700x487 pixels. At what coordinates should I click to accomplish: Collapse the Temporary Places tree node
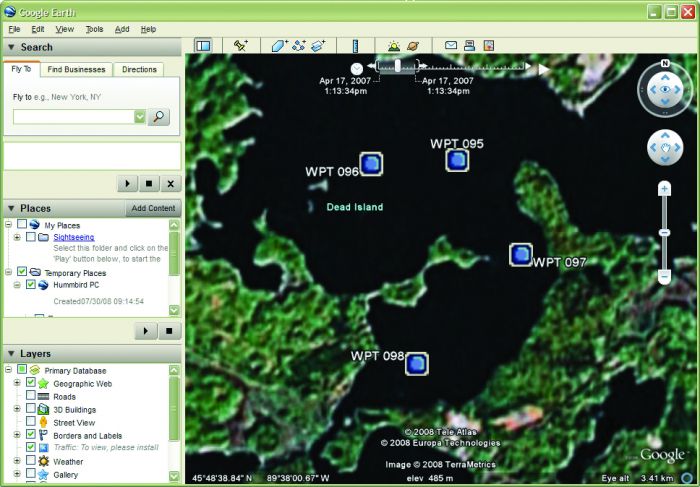point(8,271)
